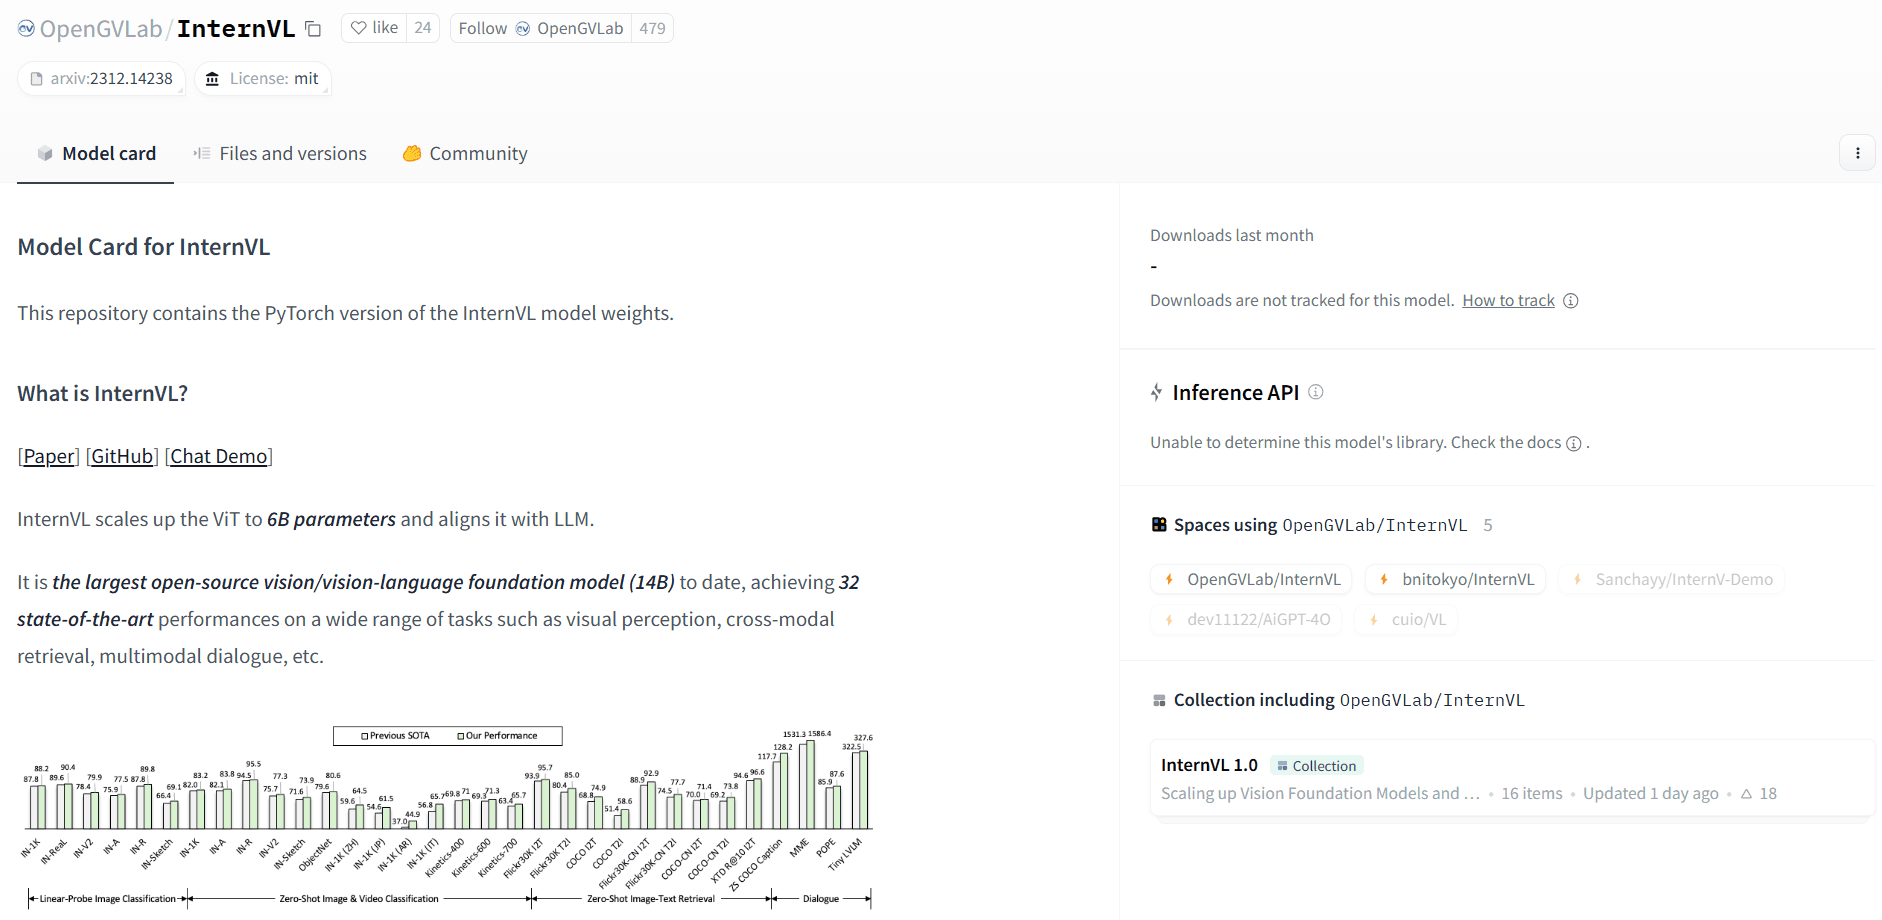1882x920 pixels.
Task: Open the Paper link
Action: click(x=49, y=456)
